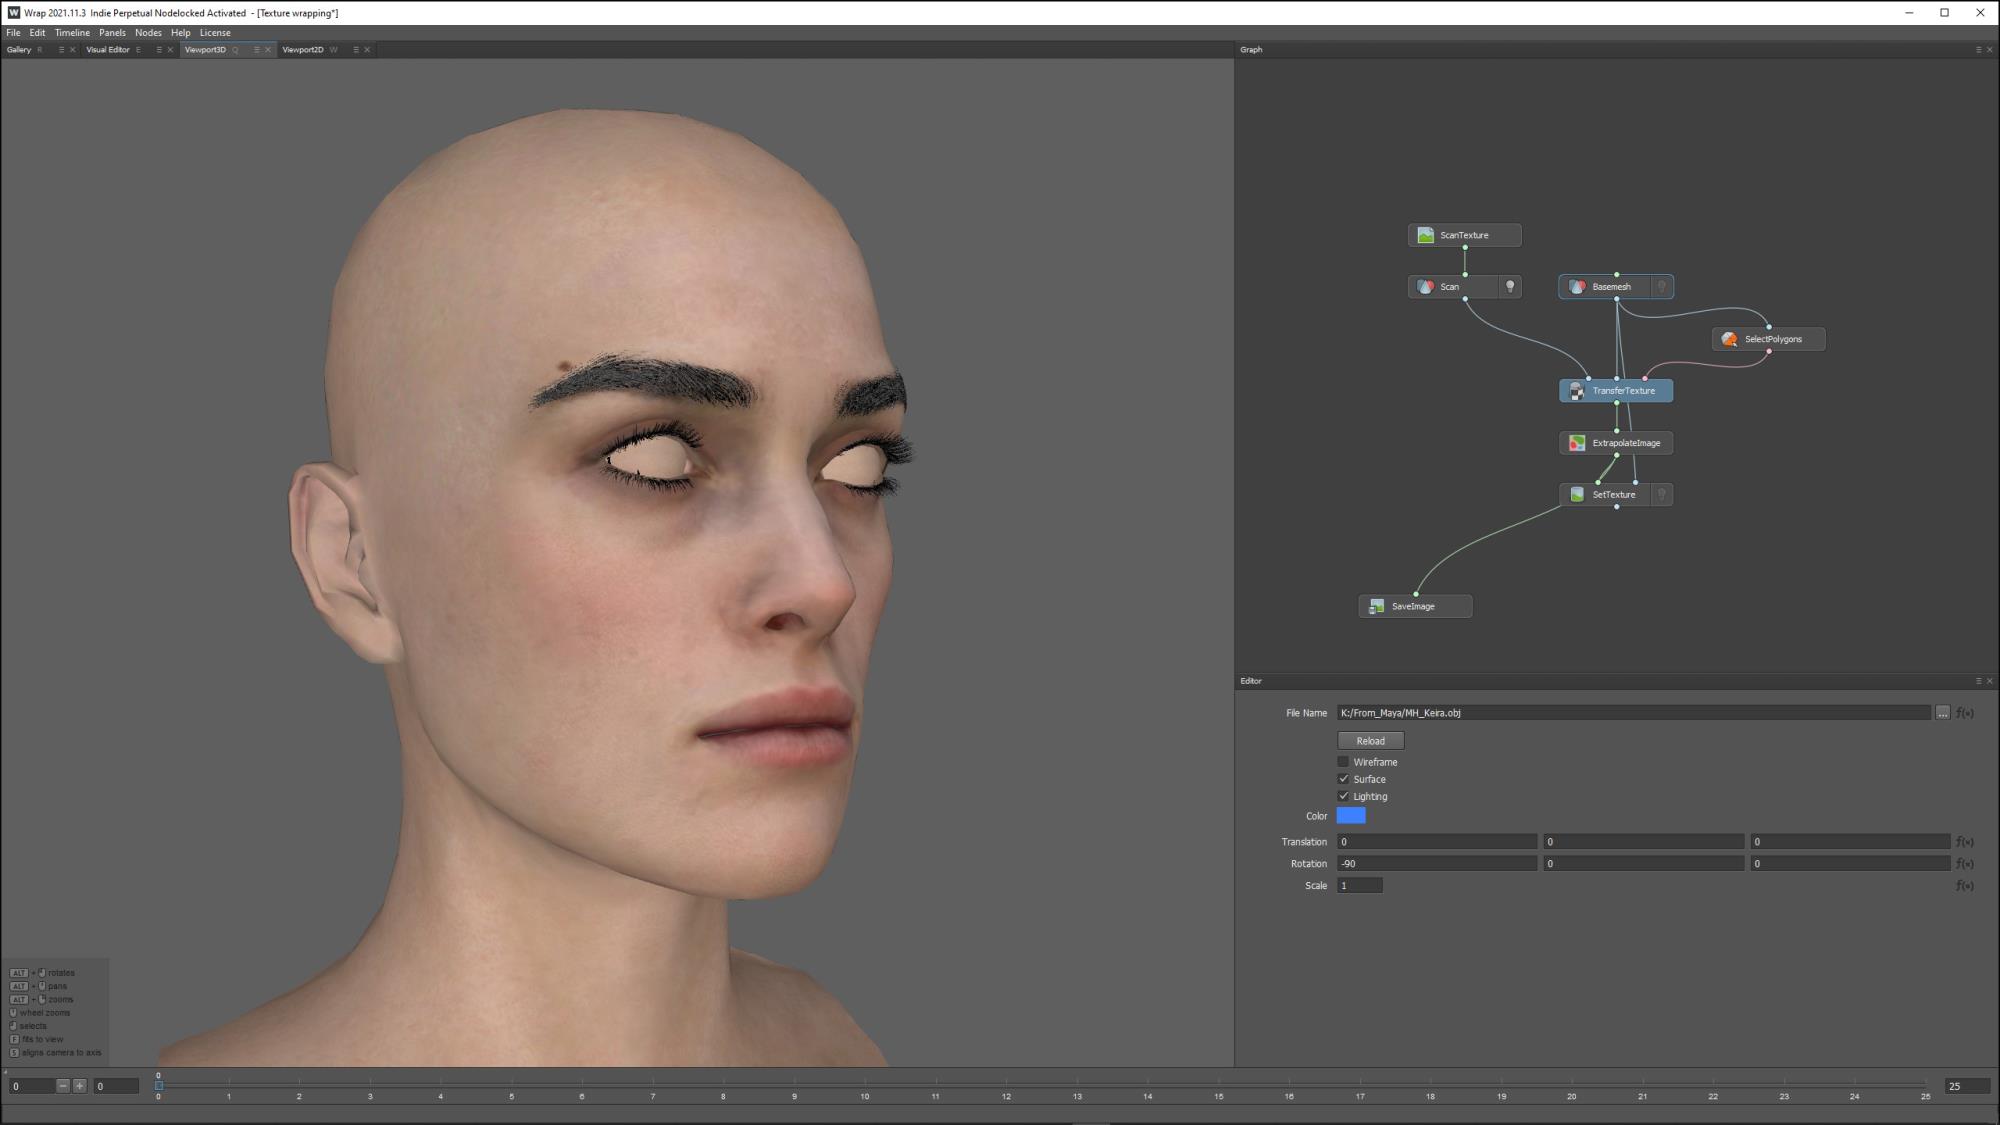Screen dimensions: 2000x1125
Task: Select the ExtrapolateImage node
Action: click(1616, 443)
